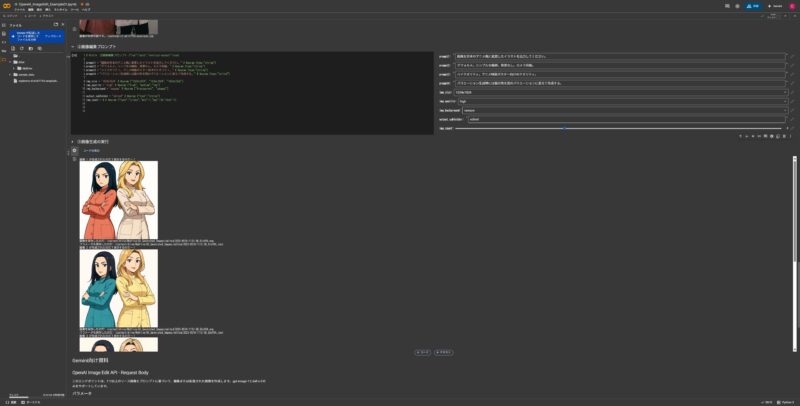Collapse the image edit prompt section
Screen dimensions: 800x406
(73, 46)
